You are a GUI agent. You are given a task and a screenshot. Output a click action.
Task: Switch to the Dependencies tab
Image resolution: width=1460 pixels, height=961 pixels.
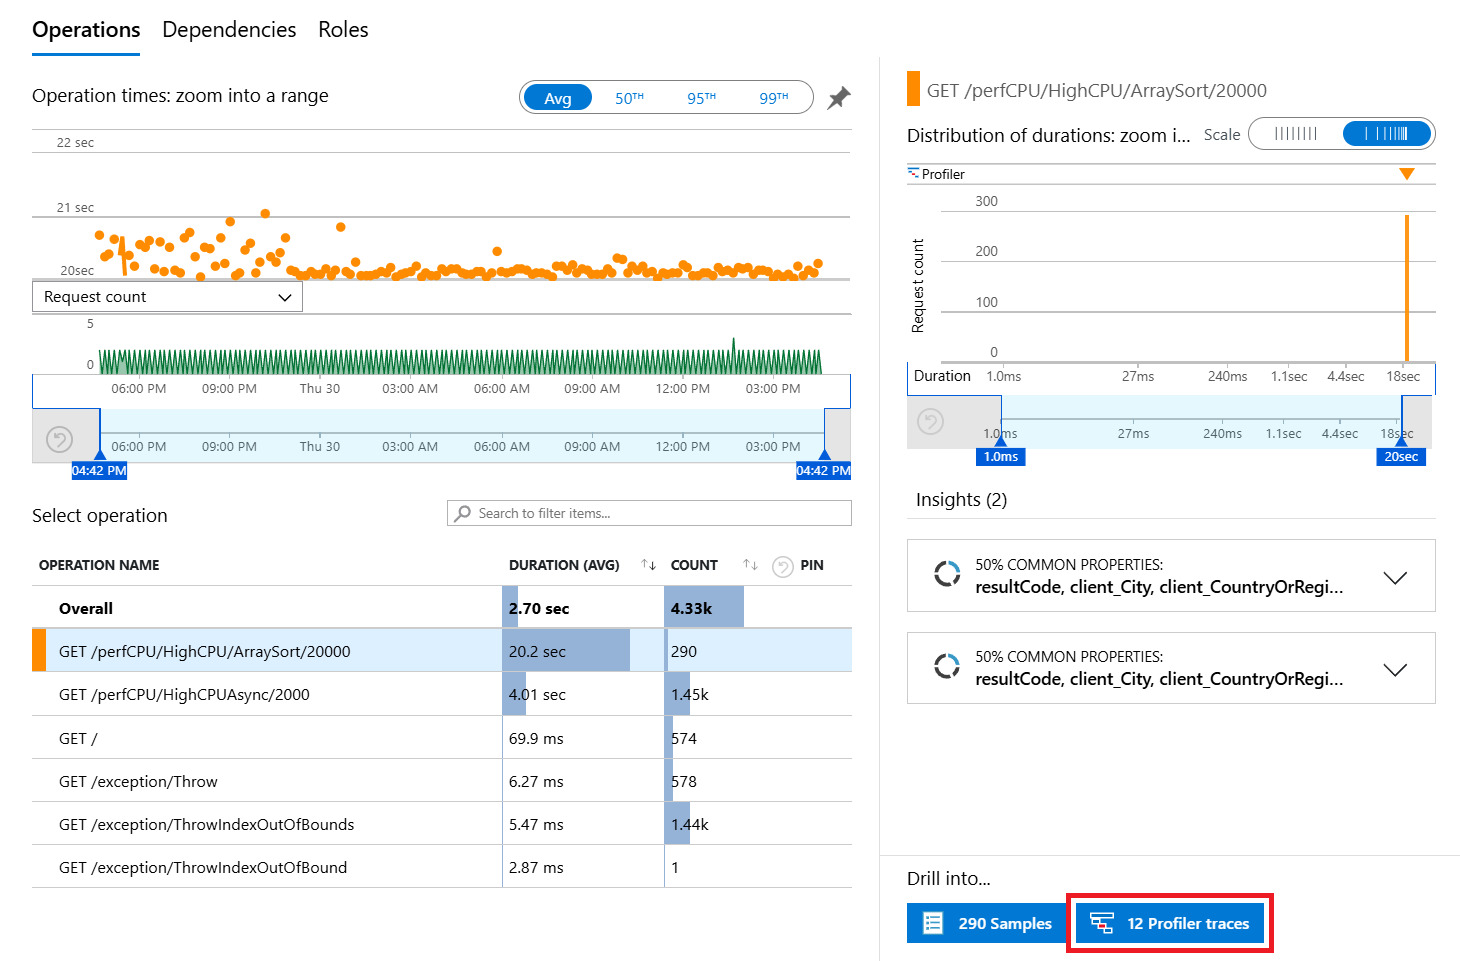229,30
